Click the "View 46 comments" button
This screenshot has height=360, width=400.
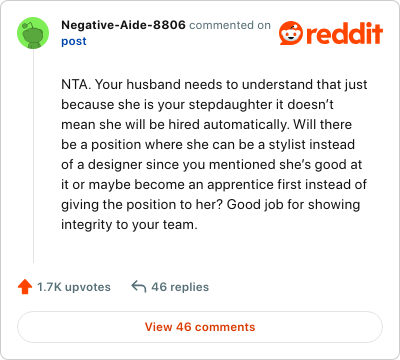(x=200, y=327)
